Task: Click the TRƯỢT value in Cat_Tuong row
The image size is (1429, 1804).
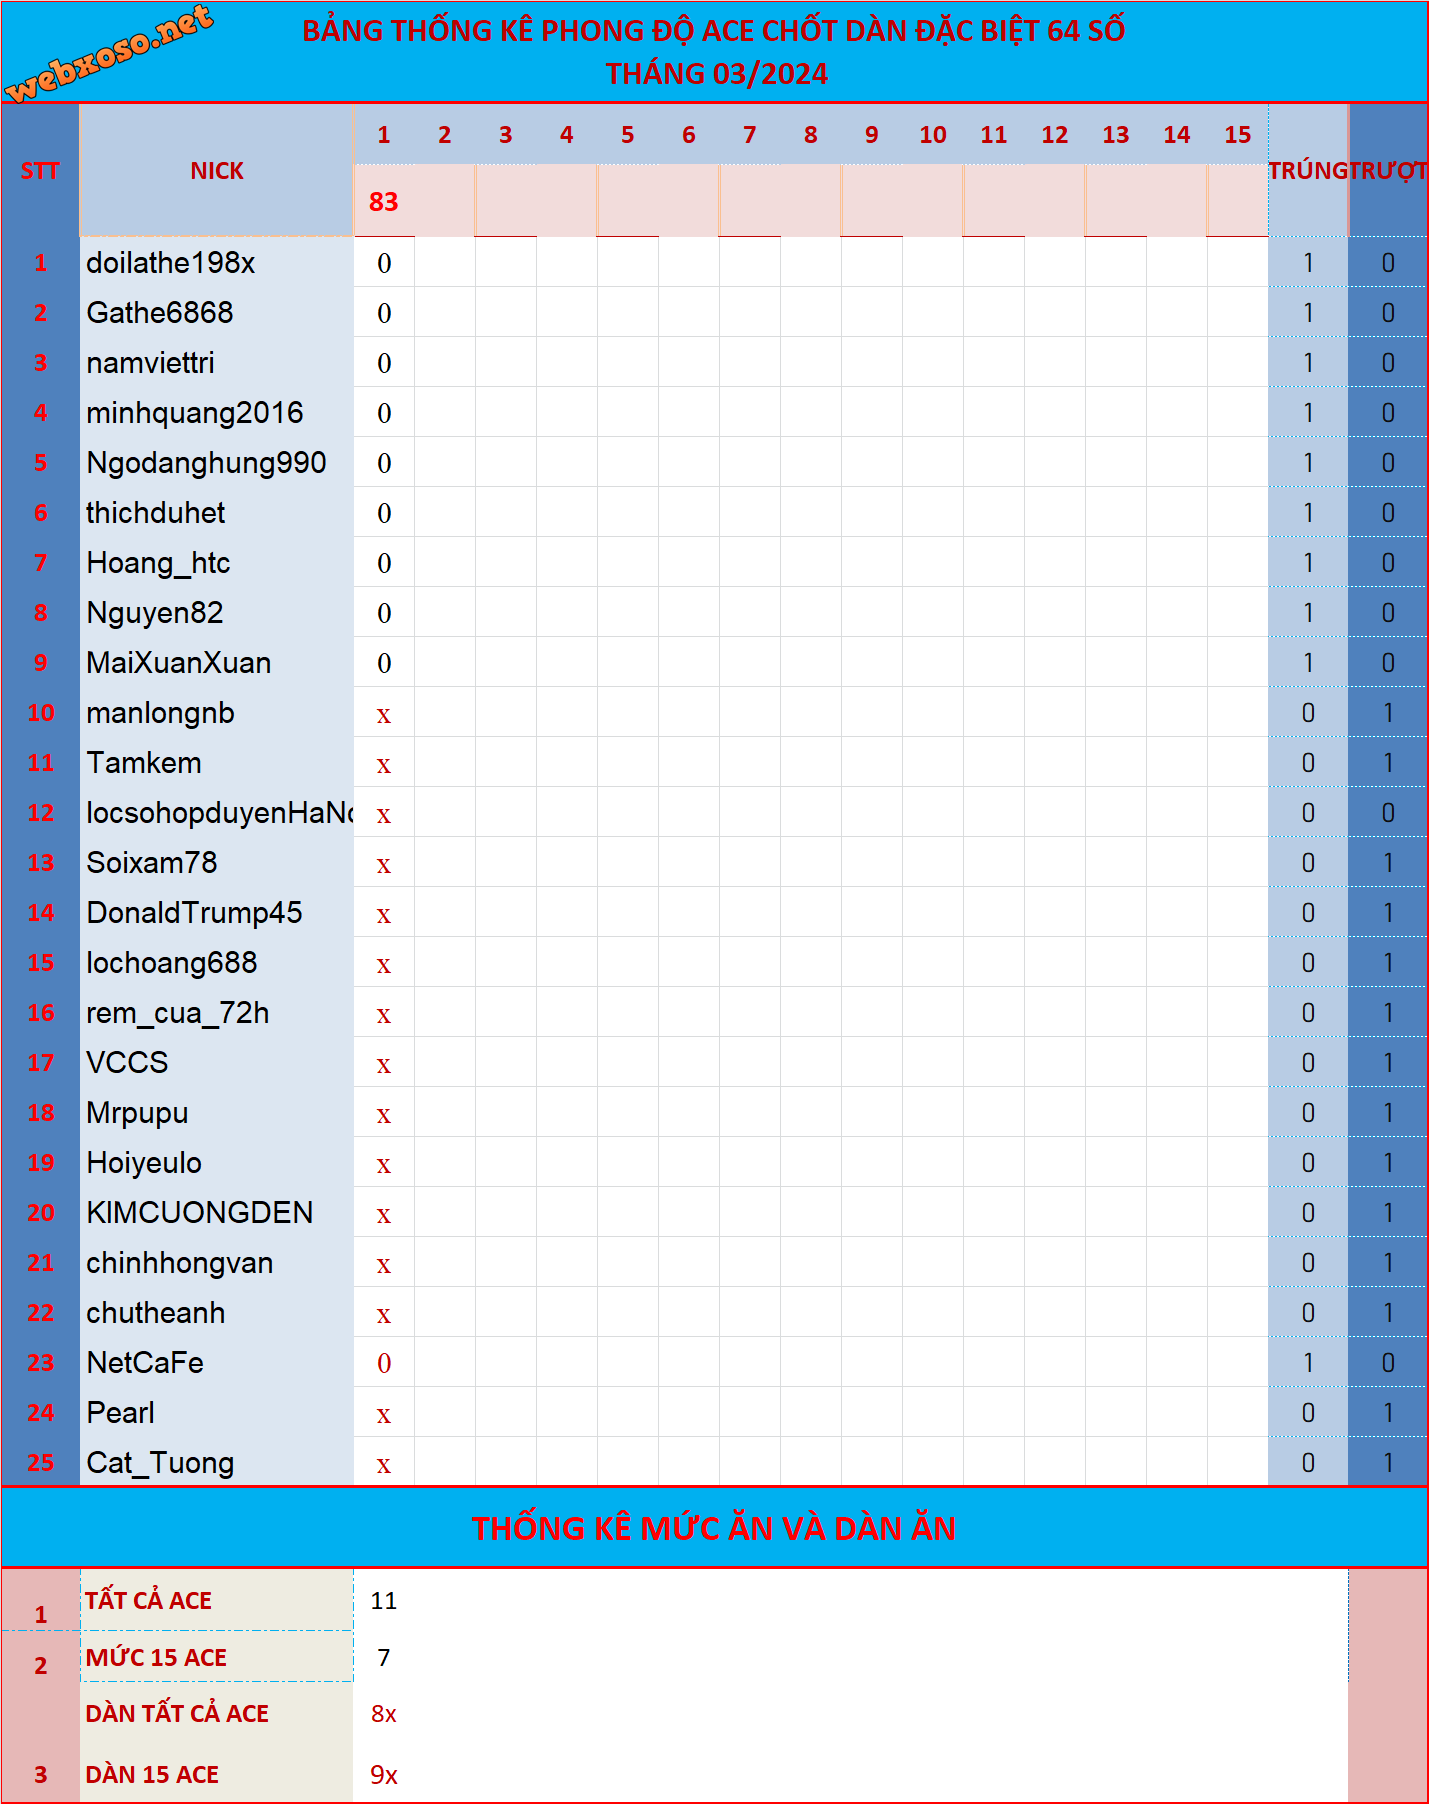Action: pos(1388,1463)
